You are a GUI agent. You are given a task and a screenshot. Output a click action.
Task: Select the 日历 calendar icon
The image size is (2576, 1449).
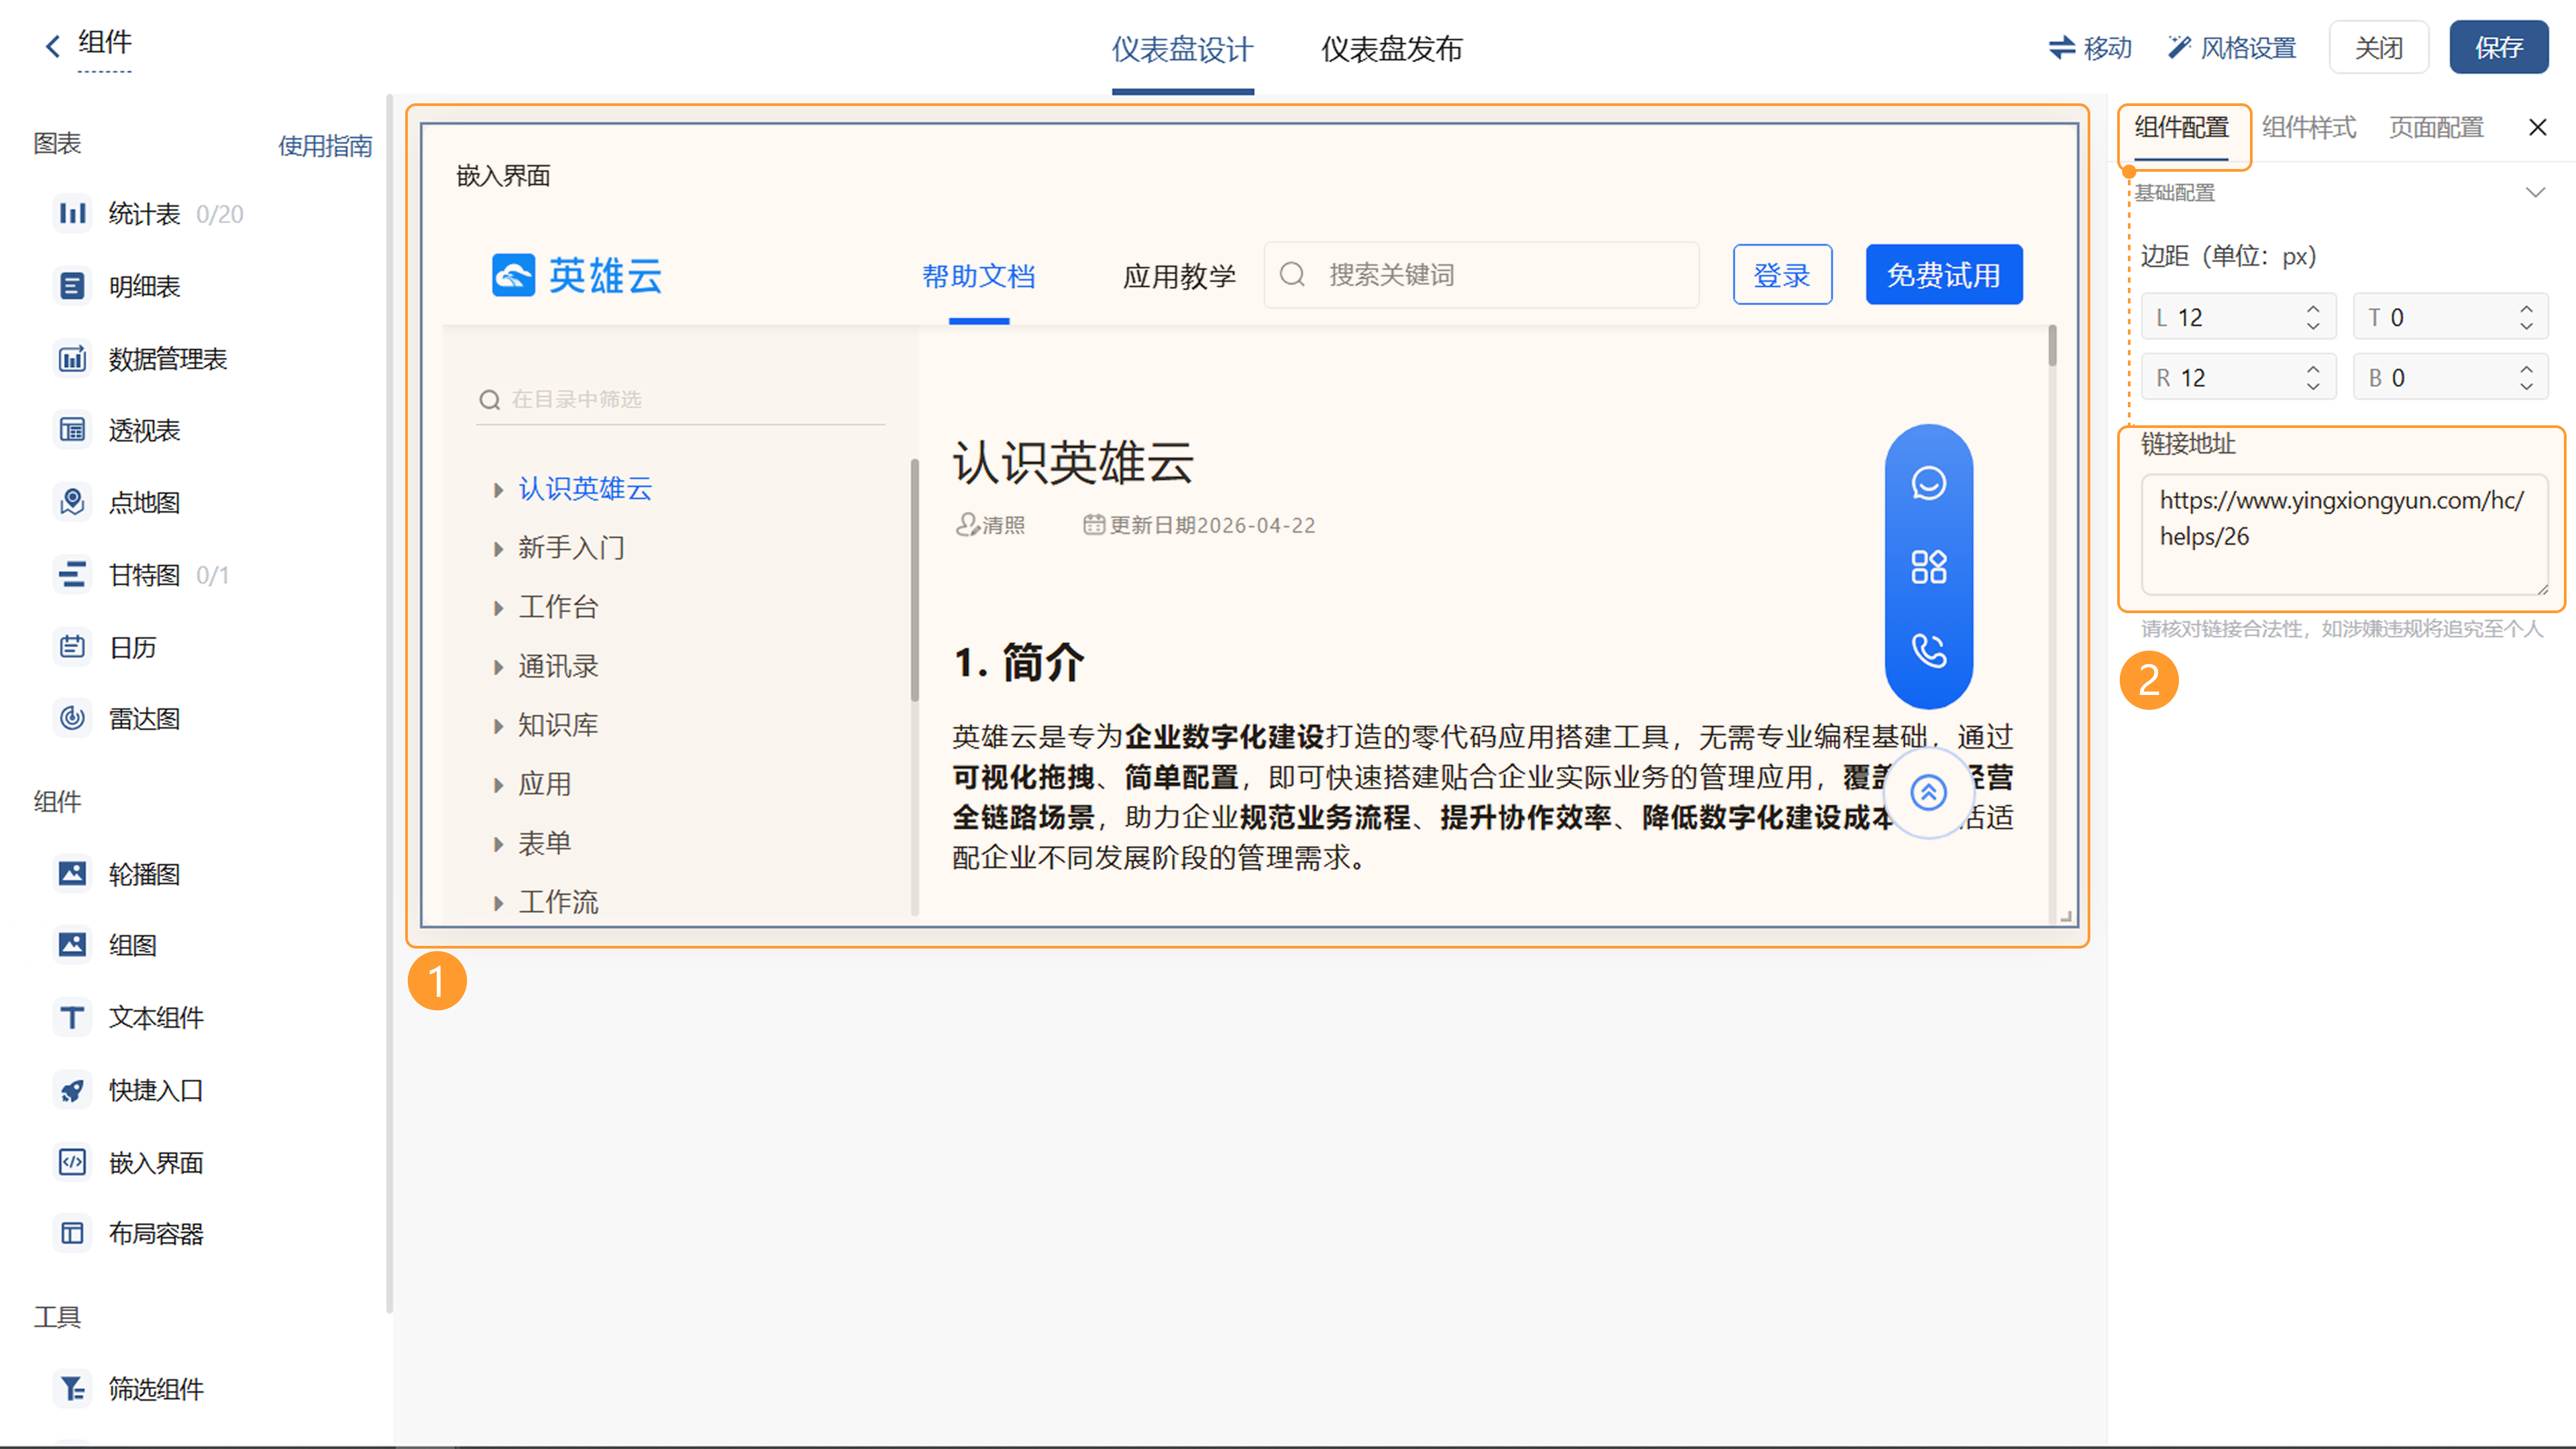(x=72, y=646)
